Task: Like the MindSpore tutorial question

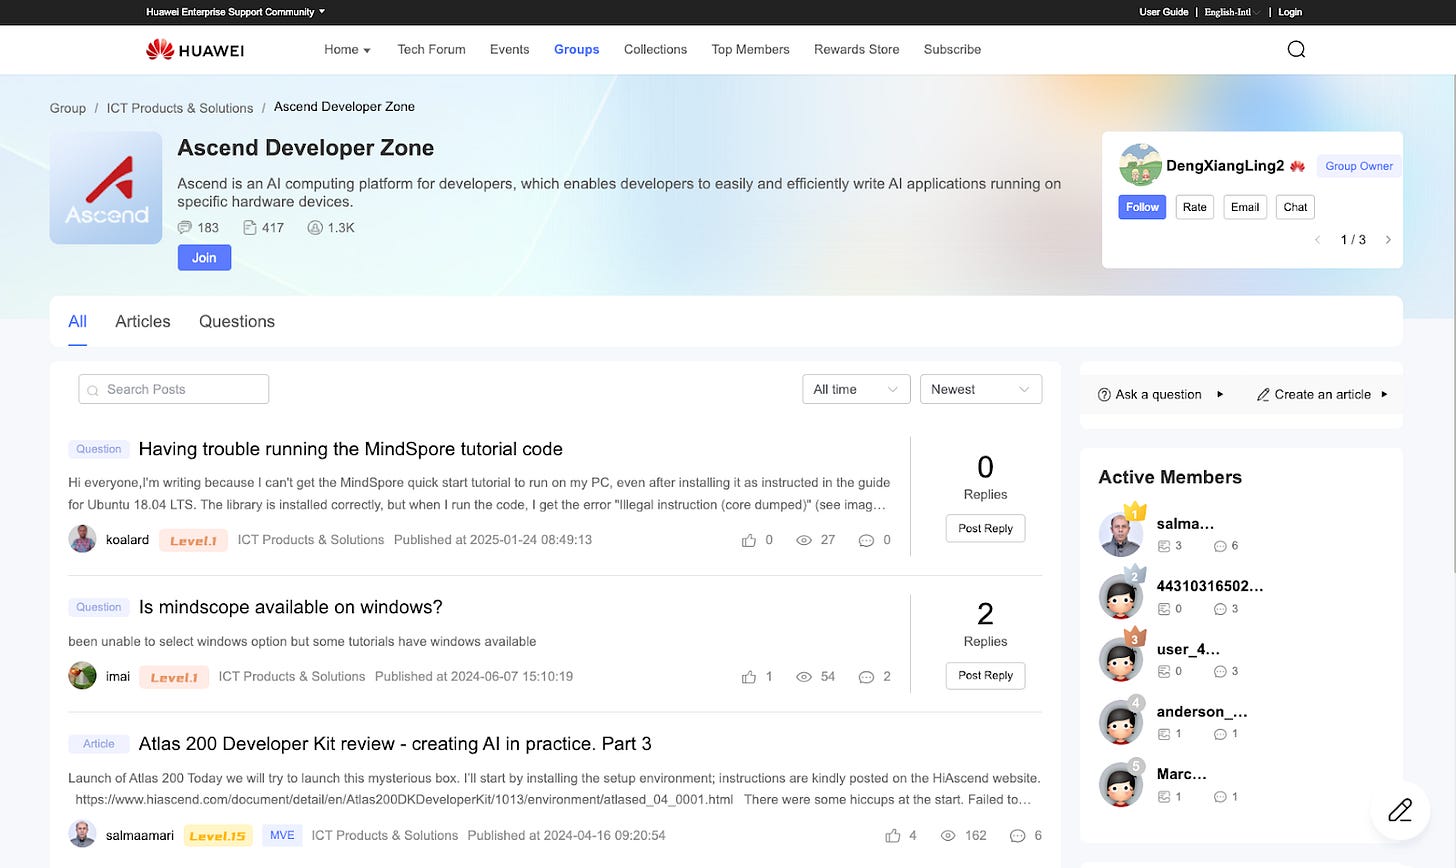Action: pos(749,540)
